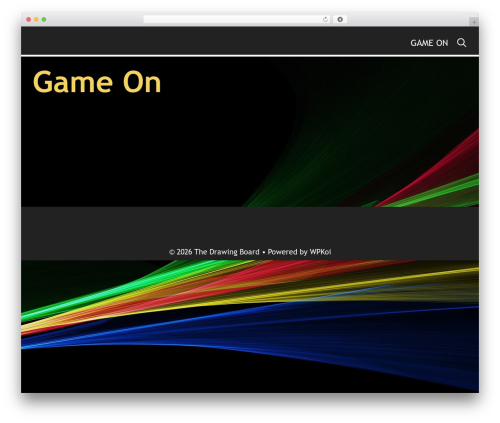Click the GAME ON menu item

(x=429, y=43)
